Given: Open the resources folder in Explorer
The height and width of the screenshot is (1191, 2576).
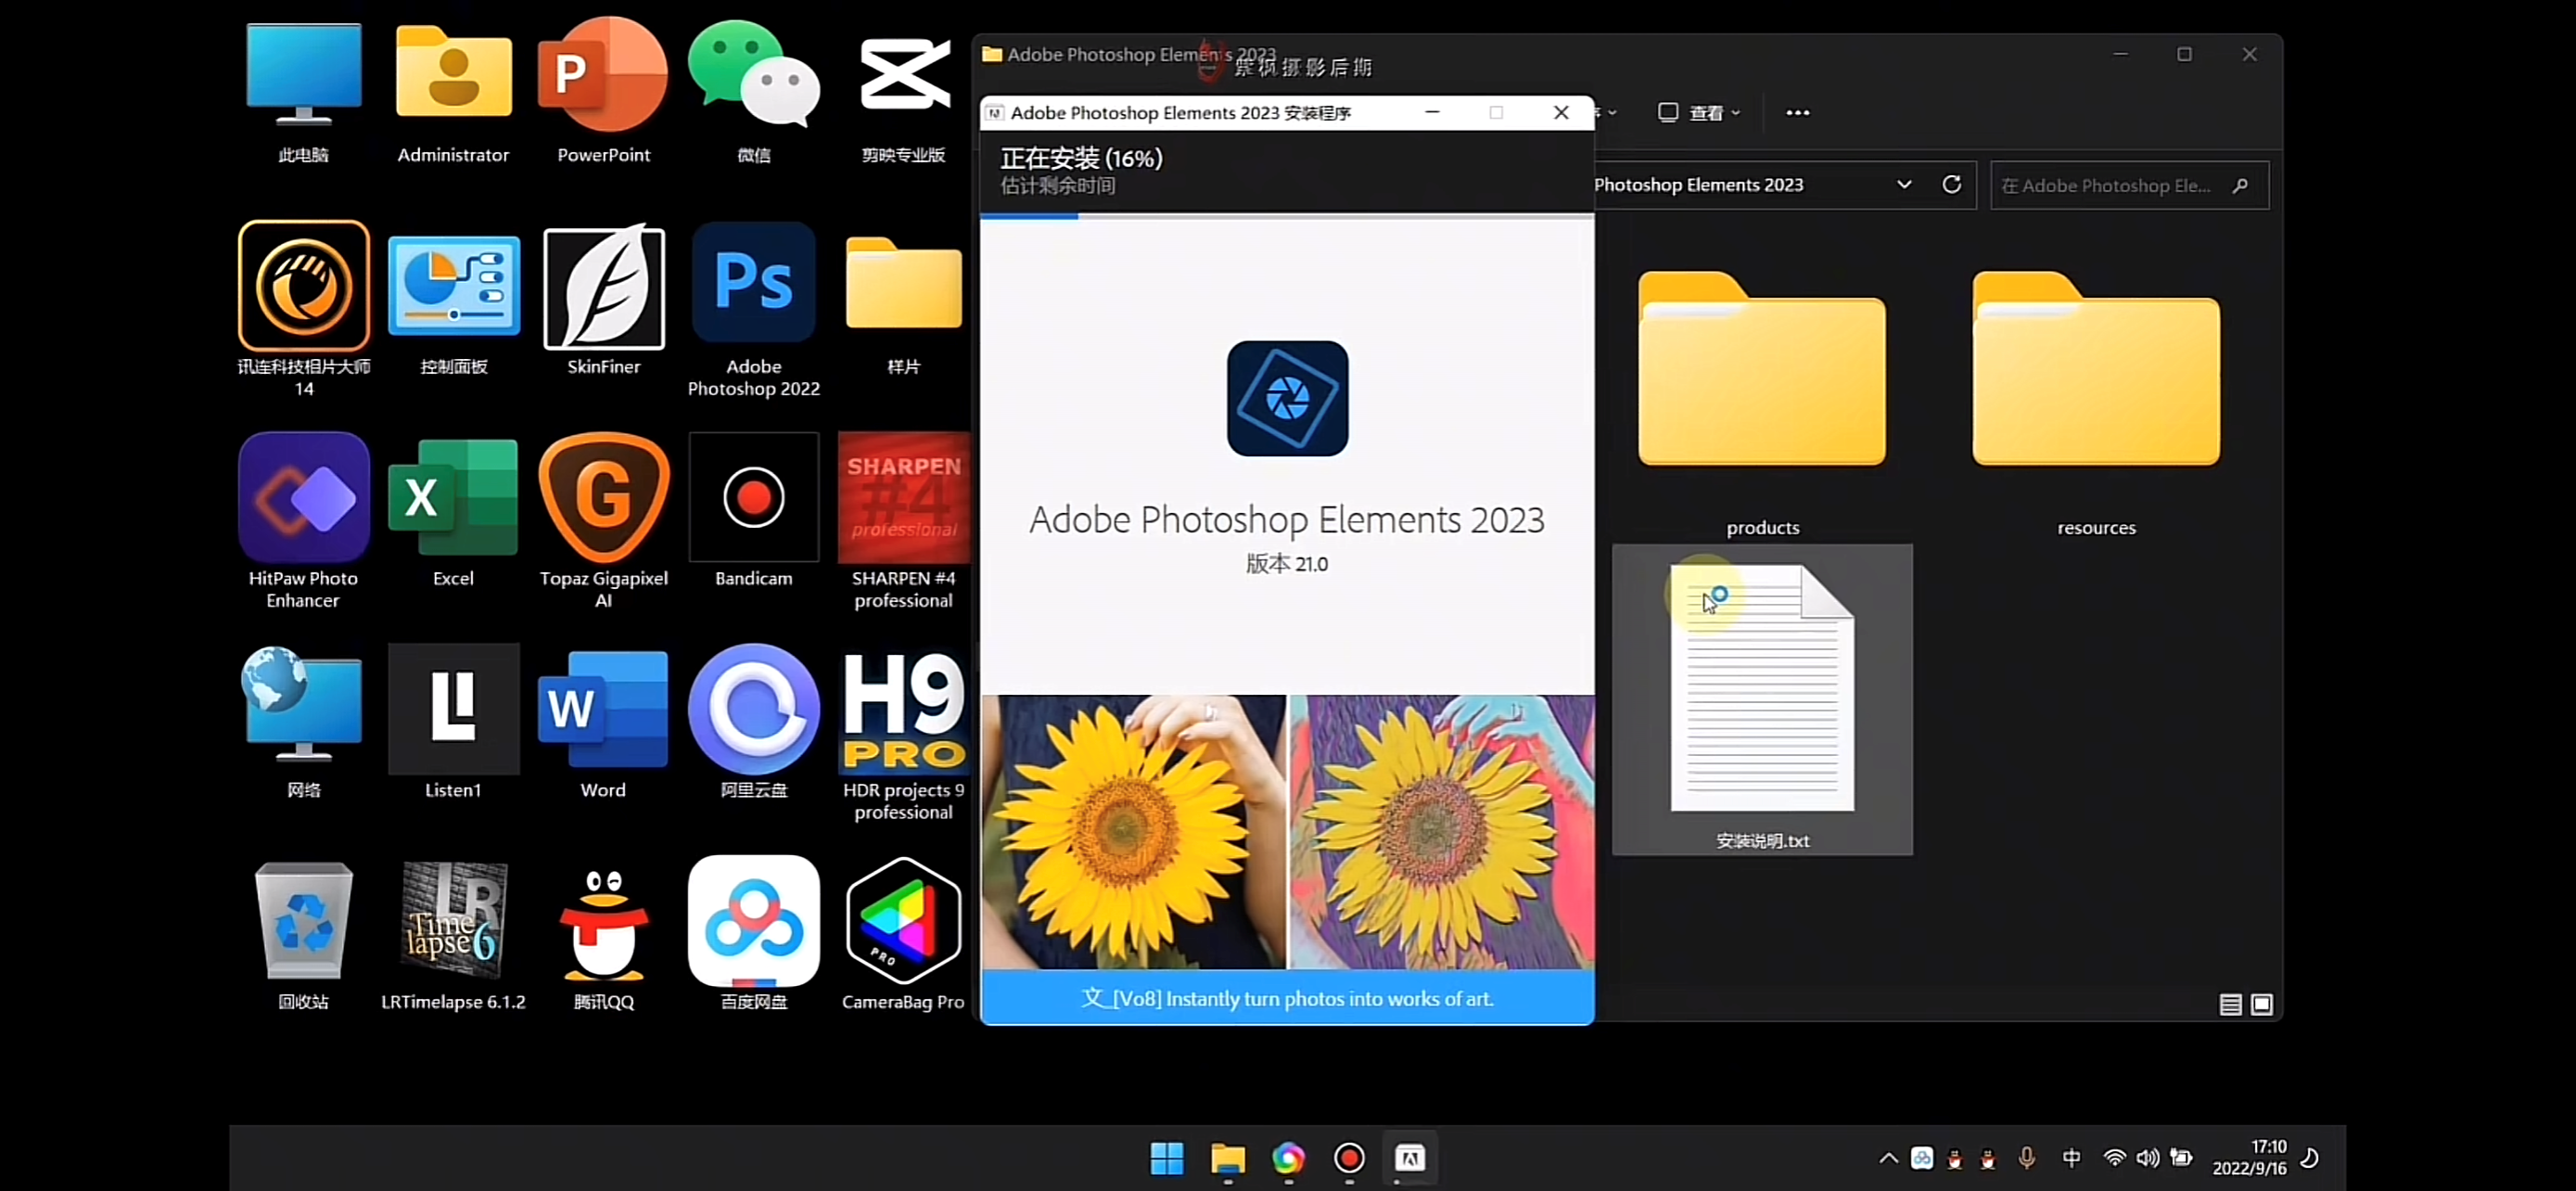Looking at the screenshot, I should (x=2096, y=400).
